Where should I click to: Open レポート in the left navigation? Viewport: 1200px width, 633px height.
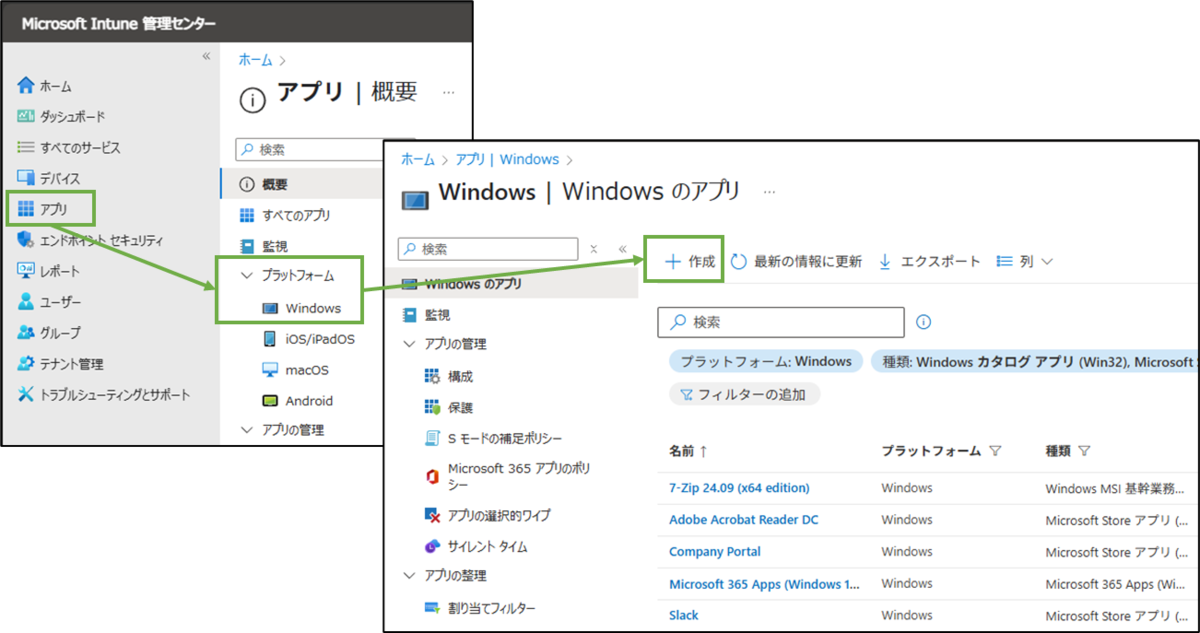tap(49, 271)
